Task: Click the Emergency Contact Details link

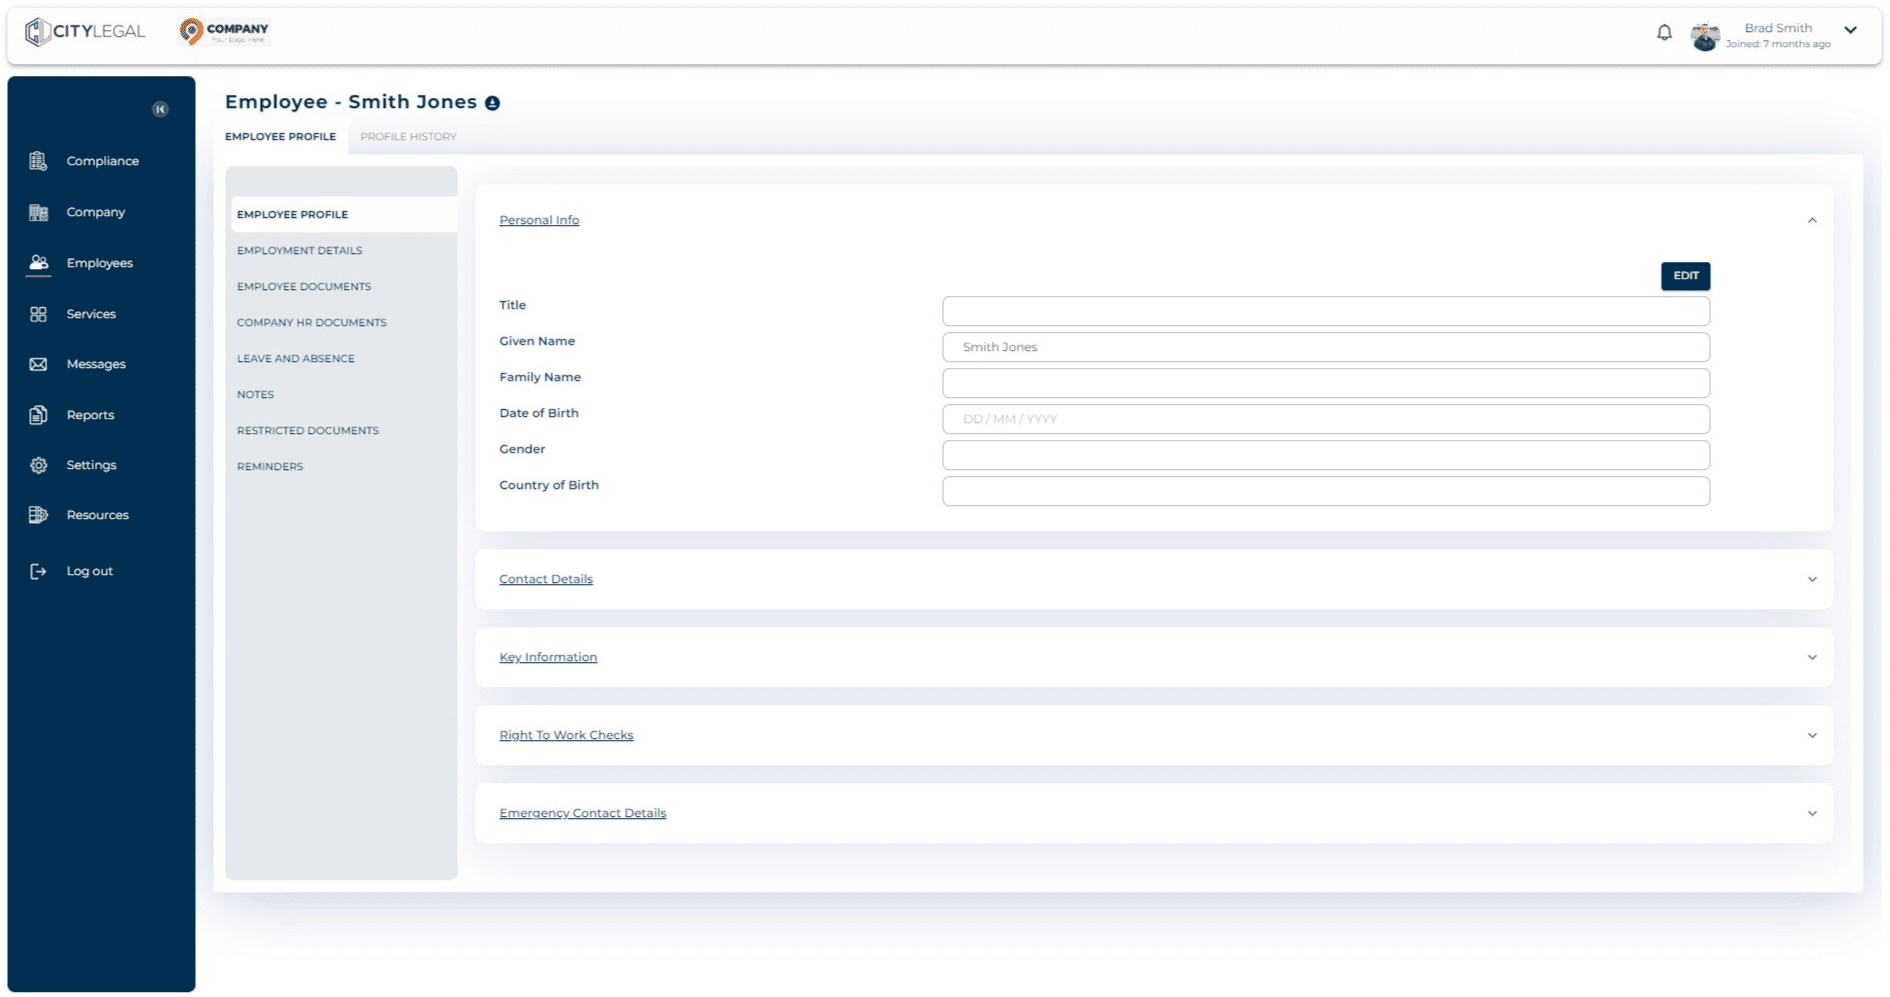Action: tap(583, 813)
